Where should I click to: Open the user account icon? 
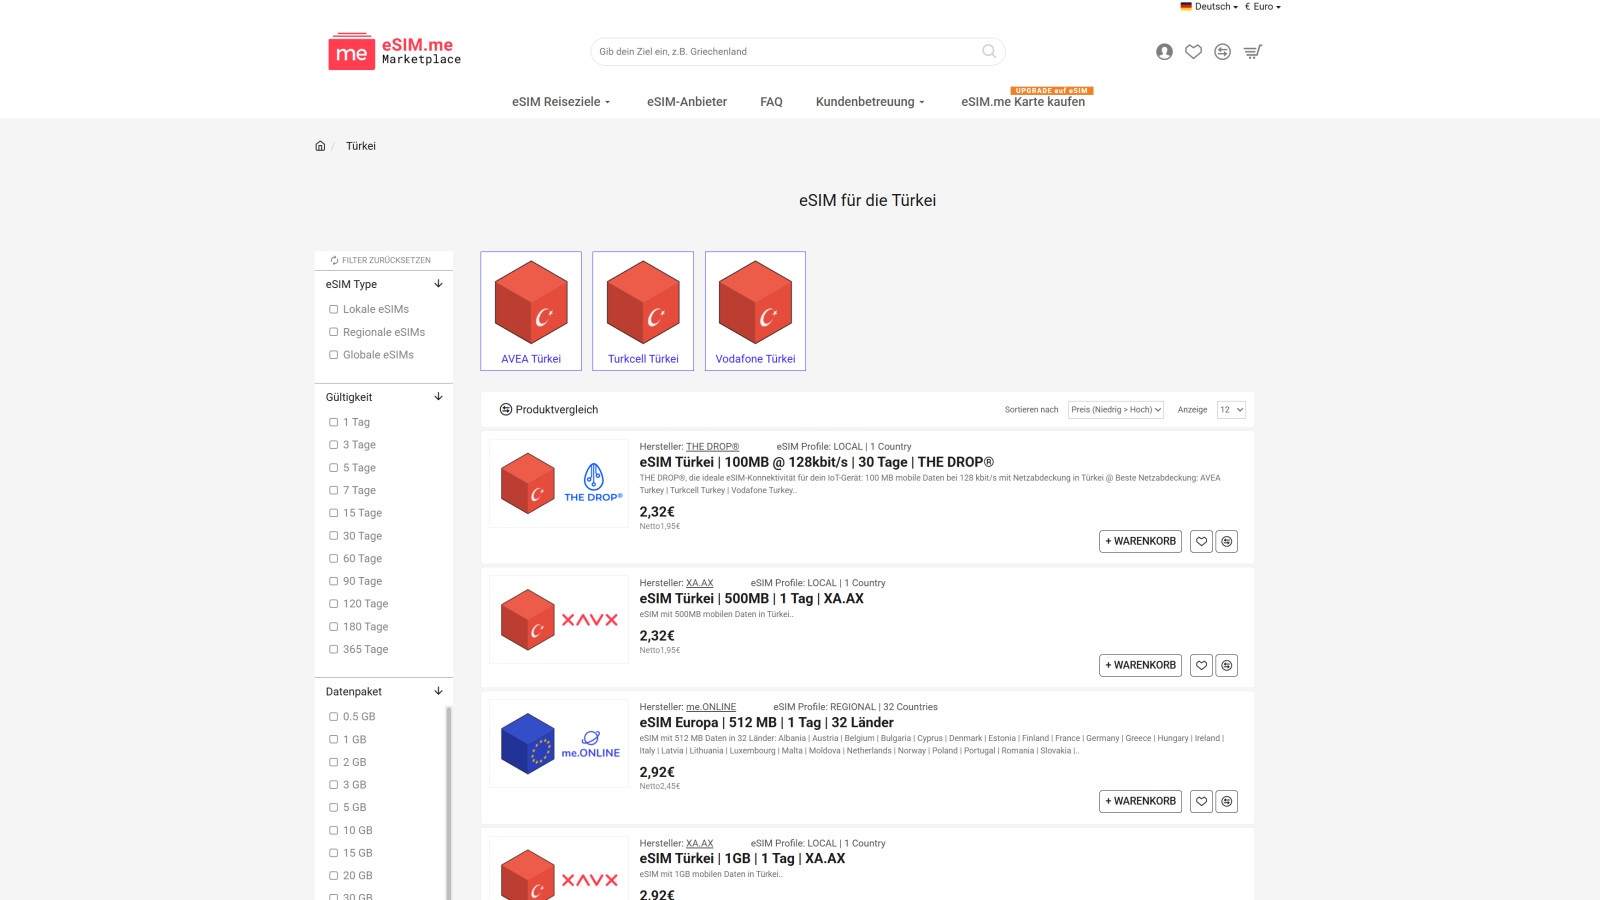coord(1164,52)
